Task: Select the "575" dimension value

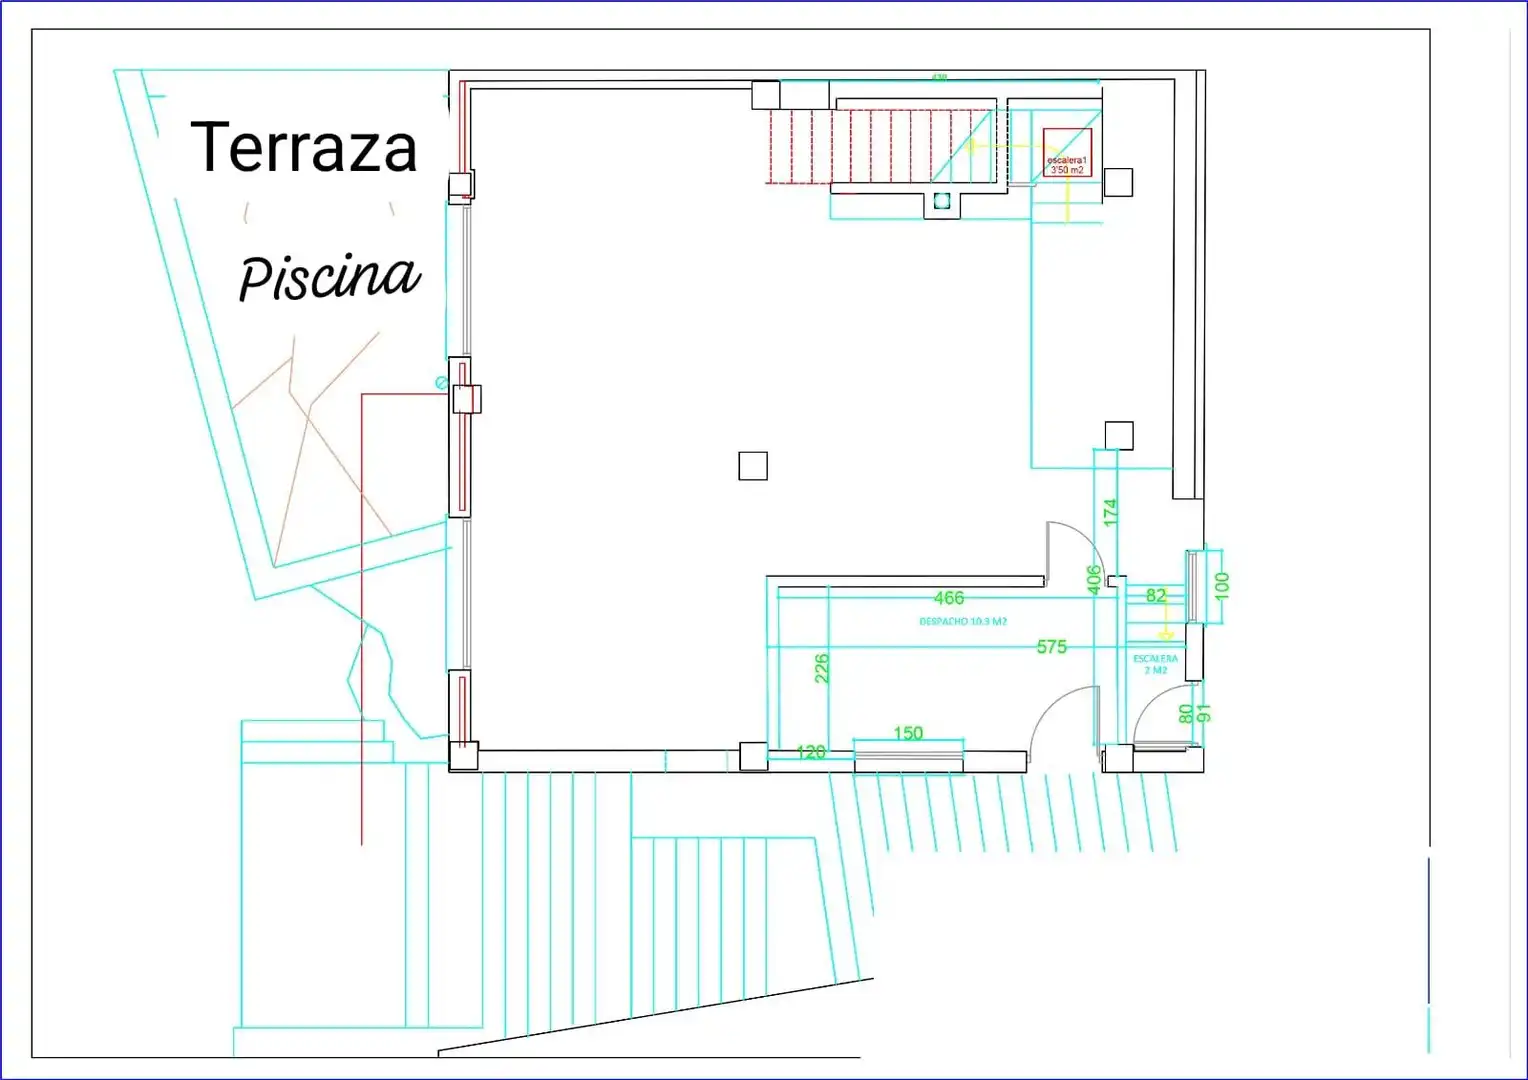Action: pos(1052,647)
